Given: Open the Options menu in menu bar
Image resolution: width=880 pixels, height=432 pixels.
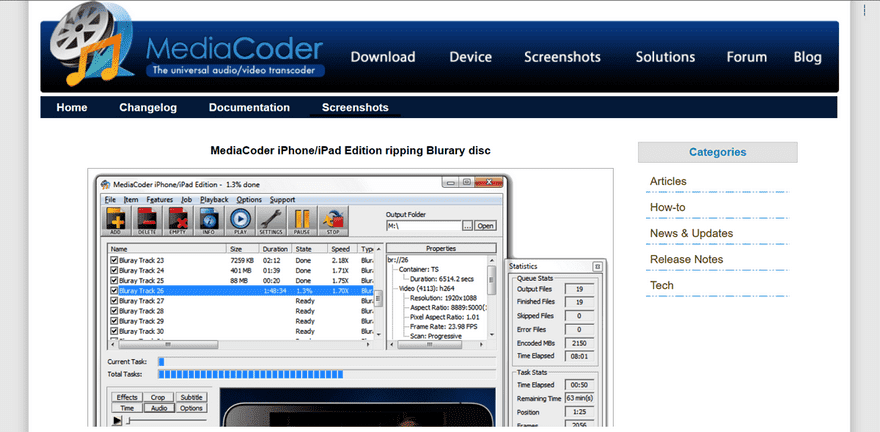Looking at the screenshot, I should [249, 200].
